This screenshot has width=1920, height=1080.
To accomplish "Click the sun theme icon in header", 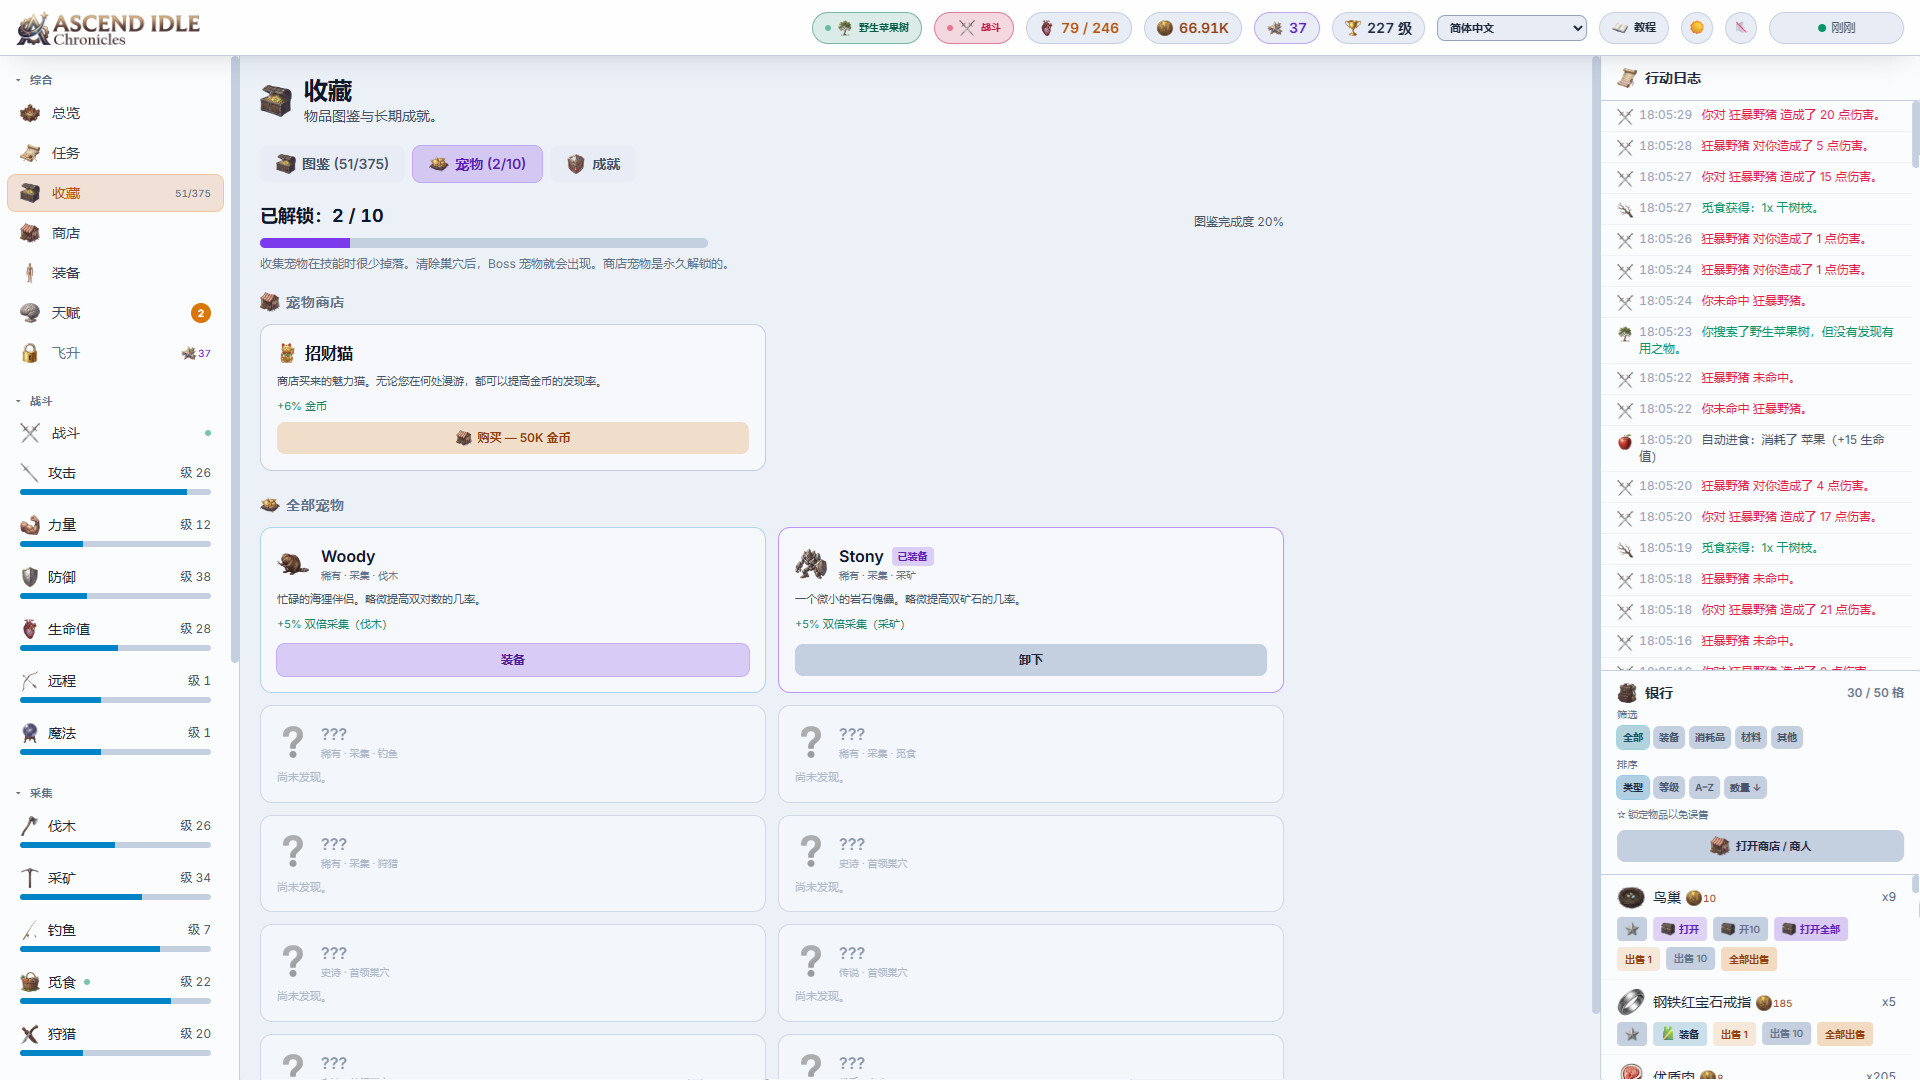I will [1696, 28].
